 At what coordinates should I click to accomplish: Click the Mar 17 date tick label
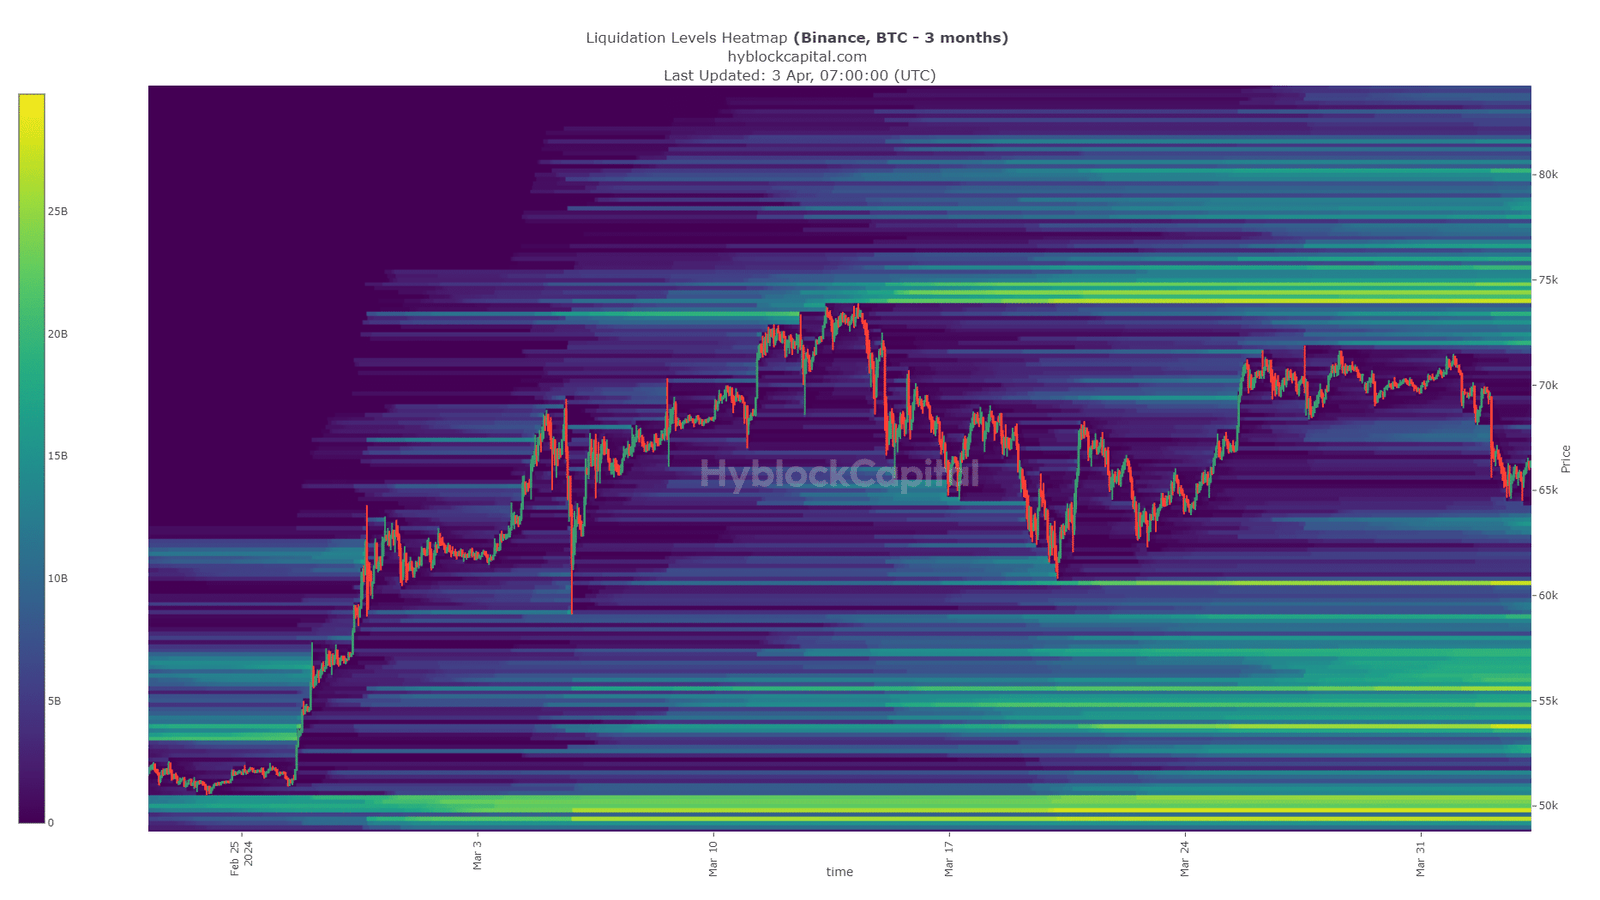point(949,860)
